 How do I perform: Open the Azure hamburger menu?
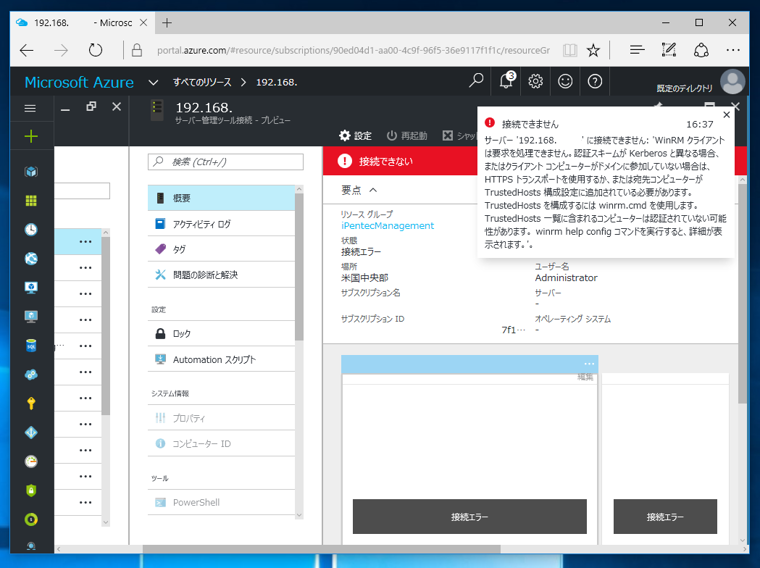click(x=30, y=109)
